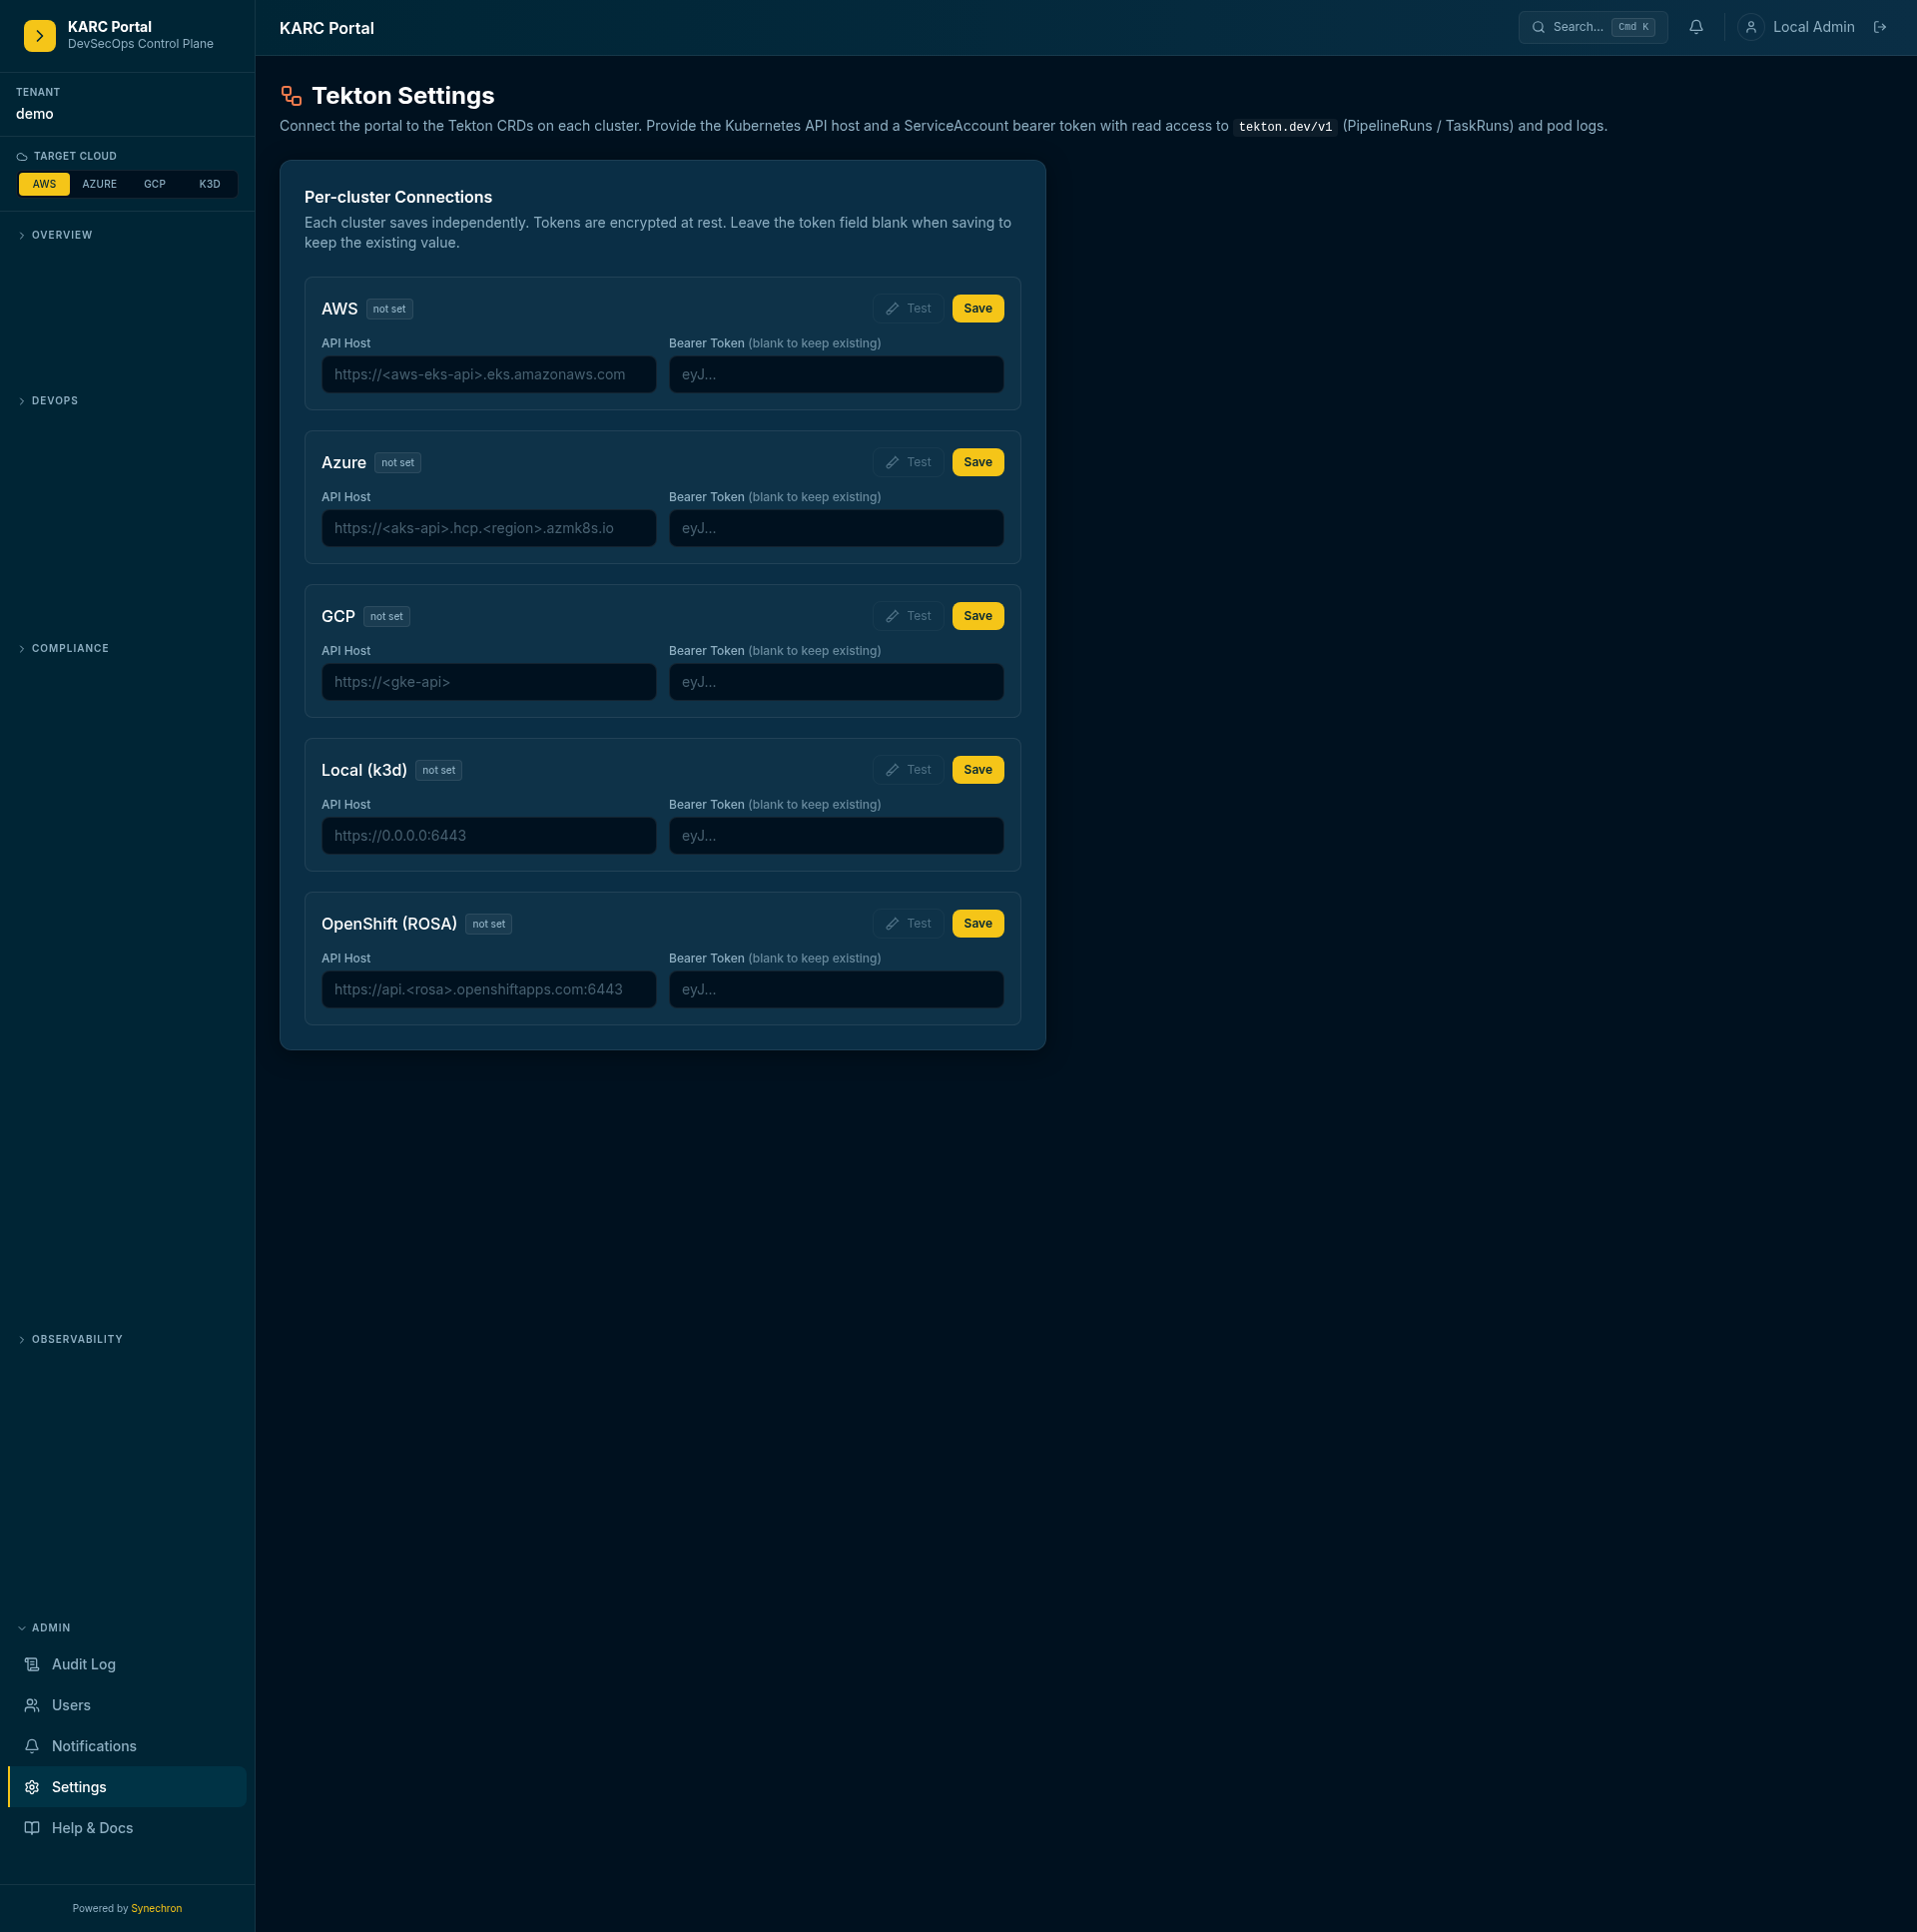Screen dimensions: 1917x1932
Task: Focus the AWS Bearer Token field
Action: (836, 375)
